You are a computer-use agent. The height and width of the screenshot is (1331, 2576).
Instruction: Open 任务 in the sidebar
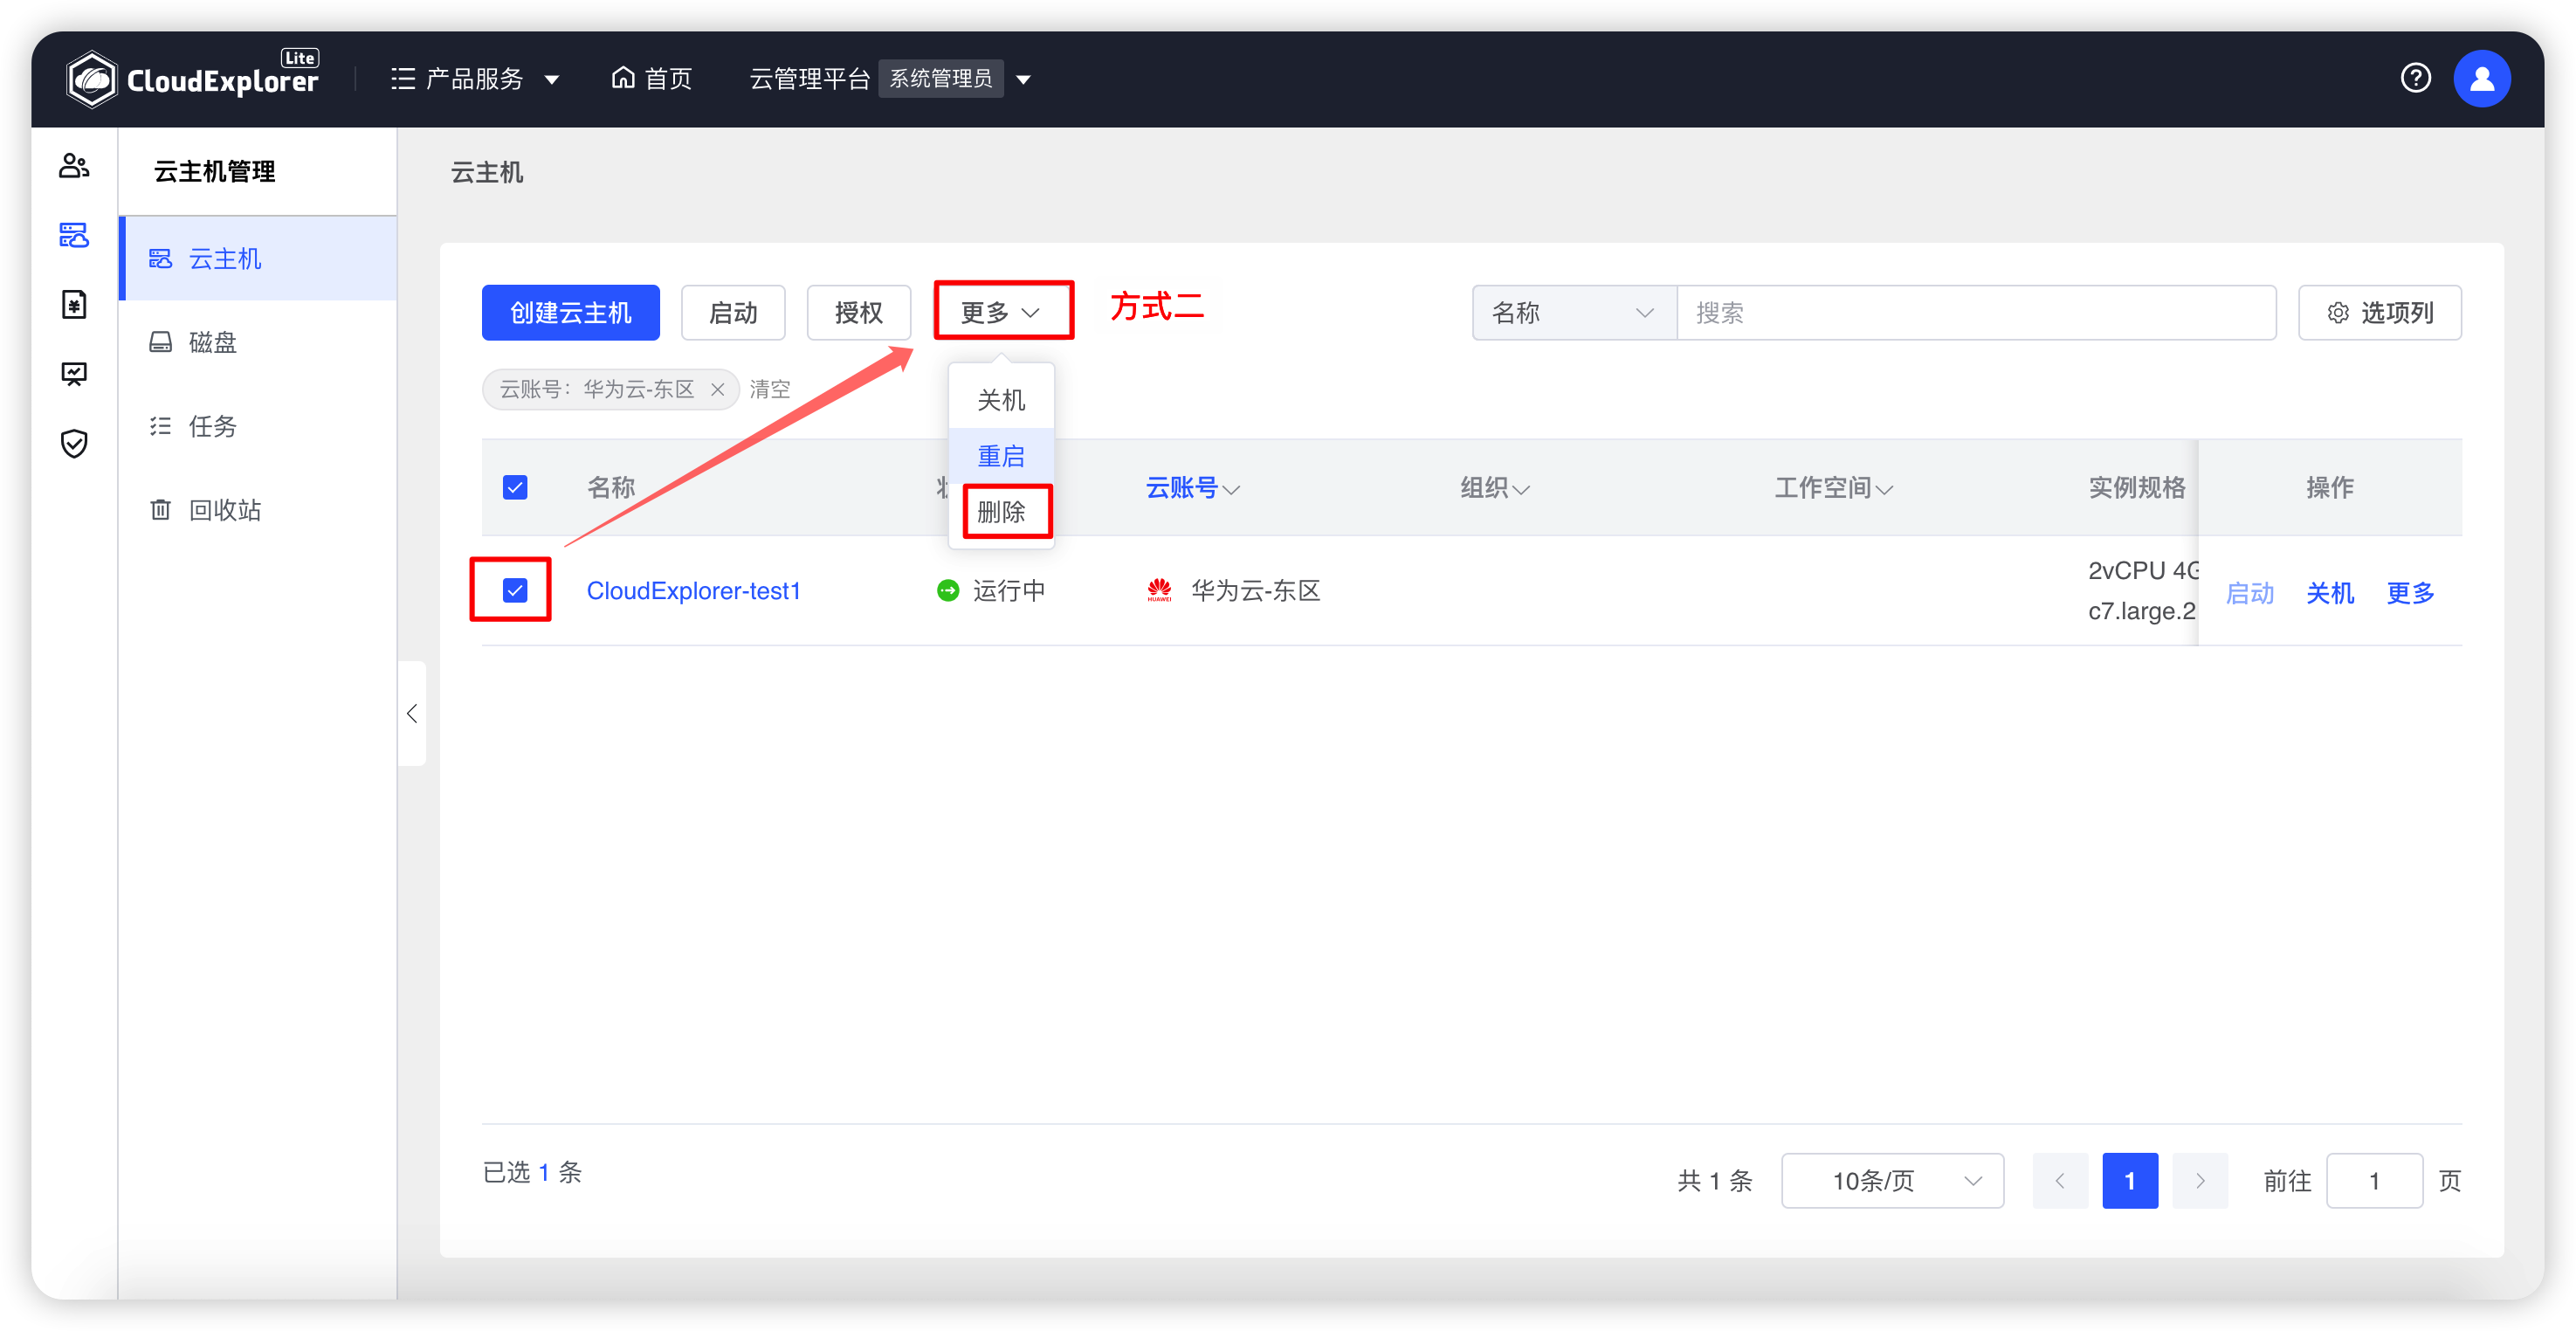[259, 426]
